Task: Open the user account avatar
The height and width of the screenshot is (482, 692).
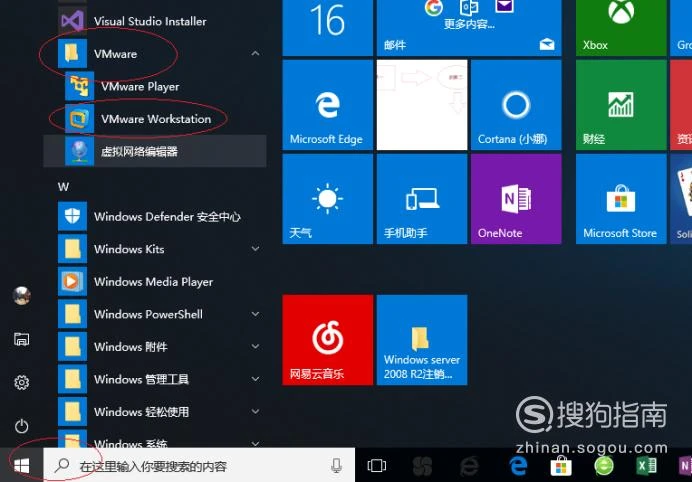Action: [x=22, y=295]
